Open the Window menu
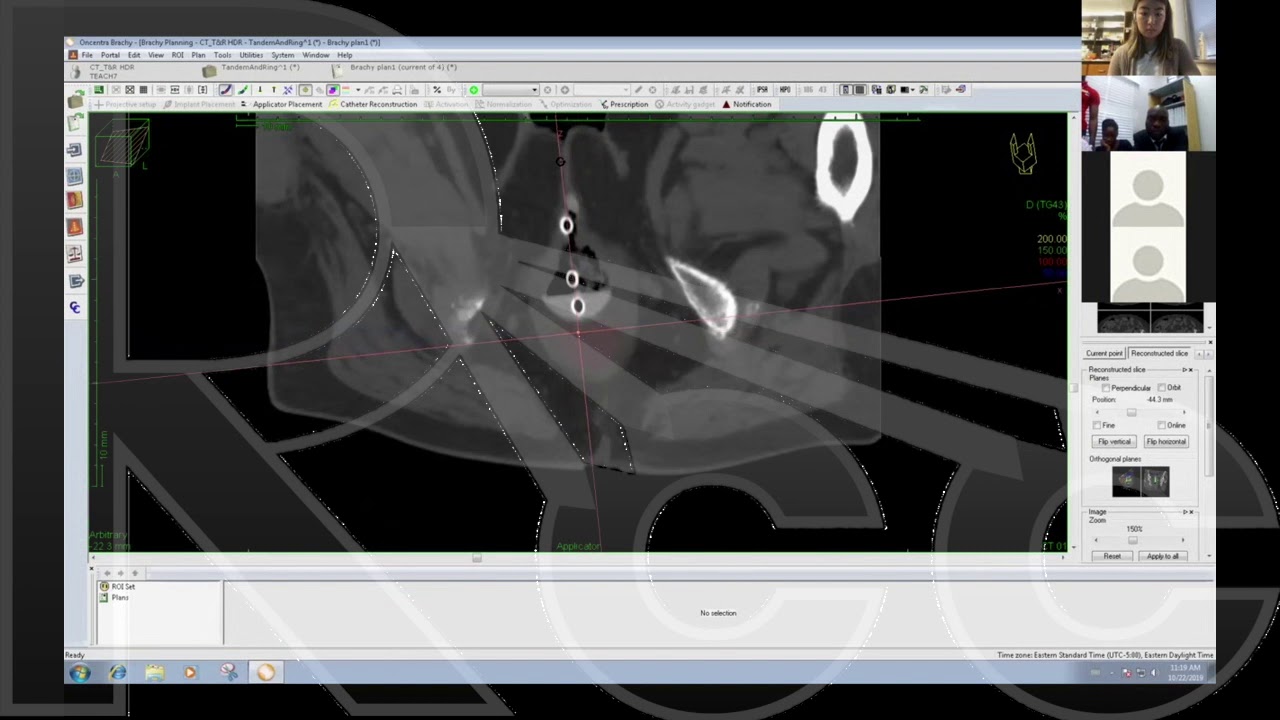The image size is (1280, 720). [316, 55]
